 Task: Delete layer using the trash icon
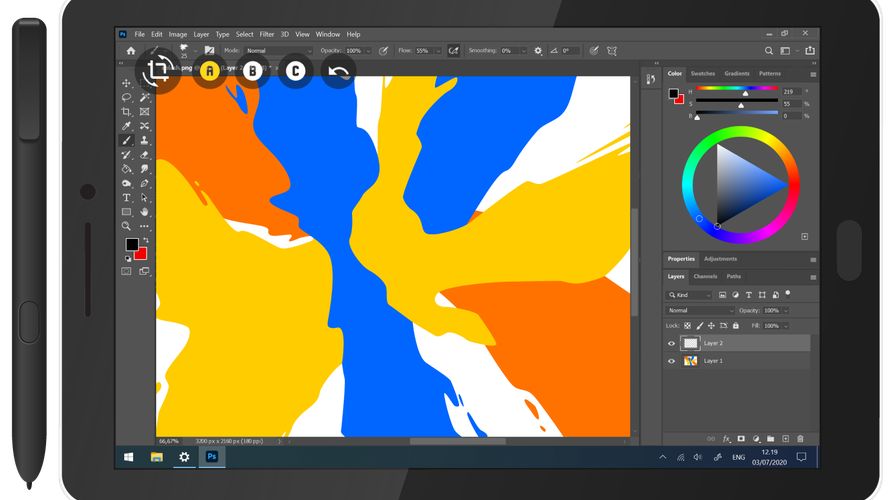point(800,438)
